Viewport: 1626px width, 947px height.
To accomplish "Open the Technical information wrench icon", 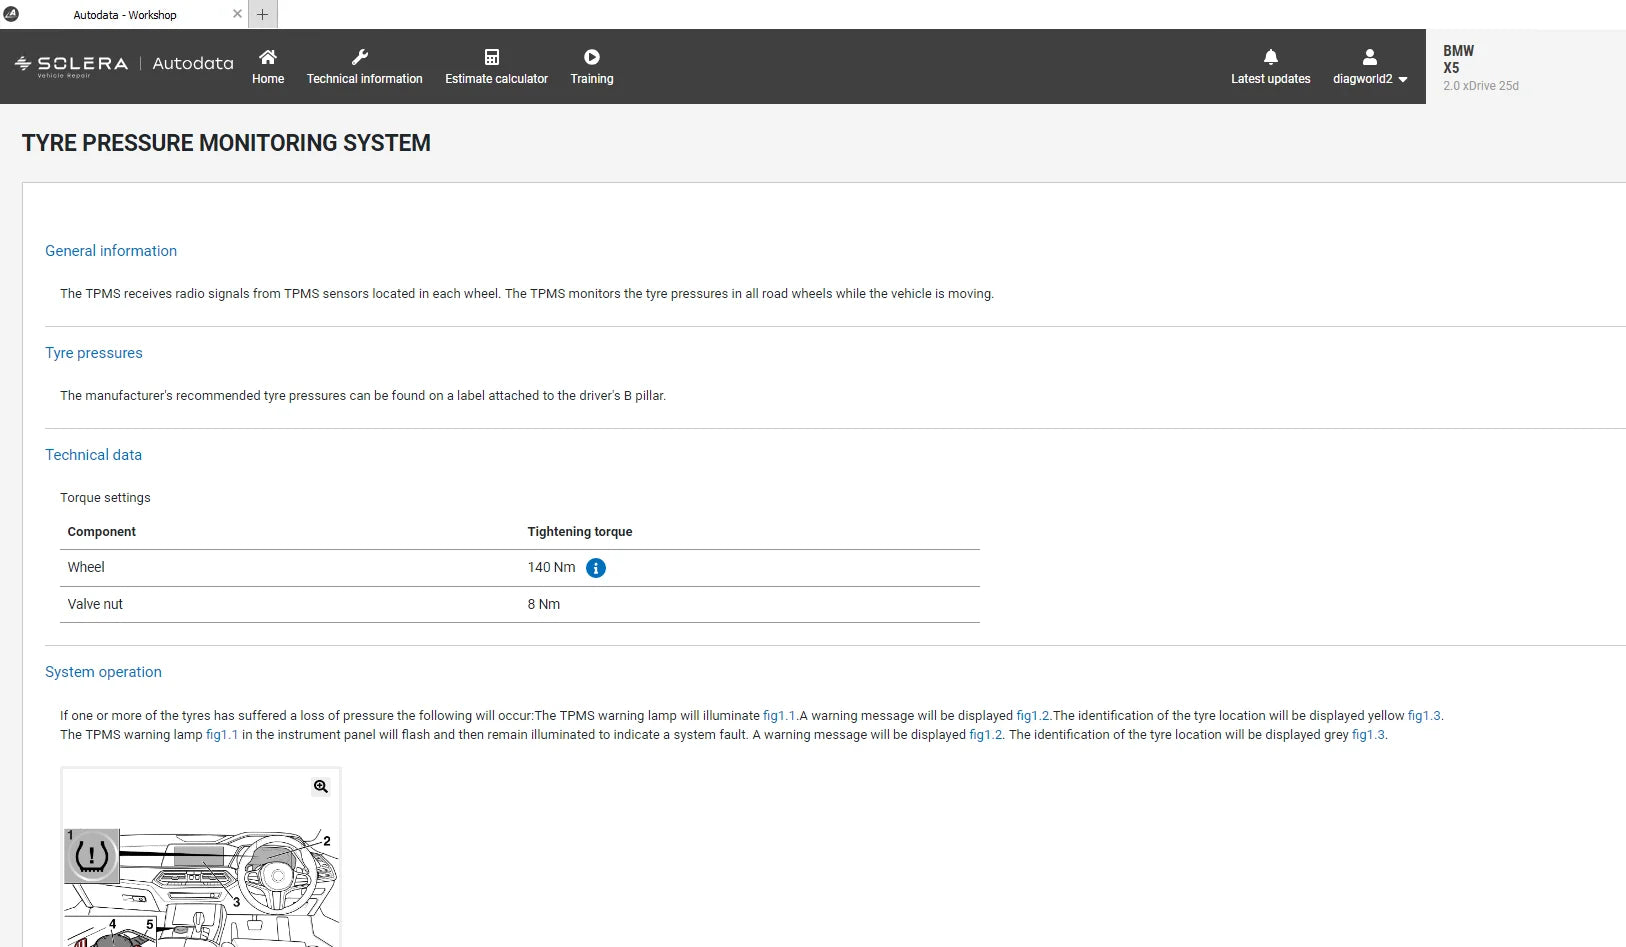I will pos(360,57).
